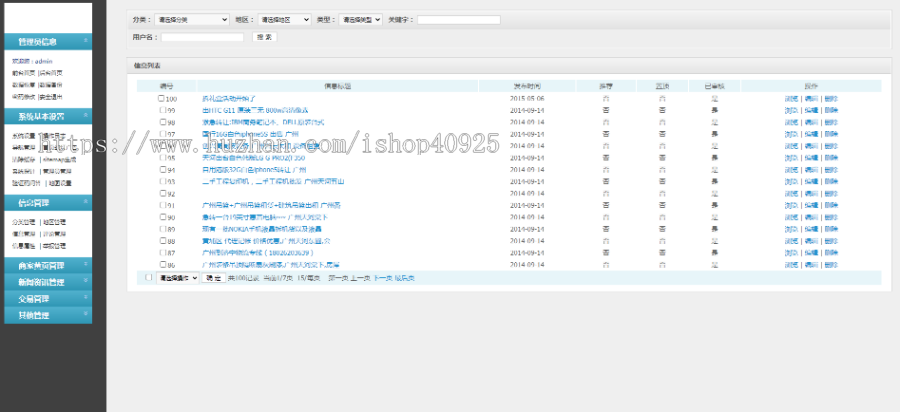Expand the 商家黄页管理 sidebar section
Viewport: 900px width, 412px height.
tap(48, 265)
